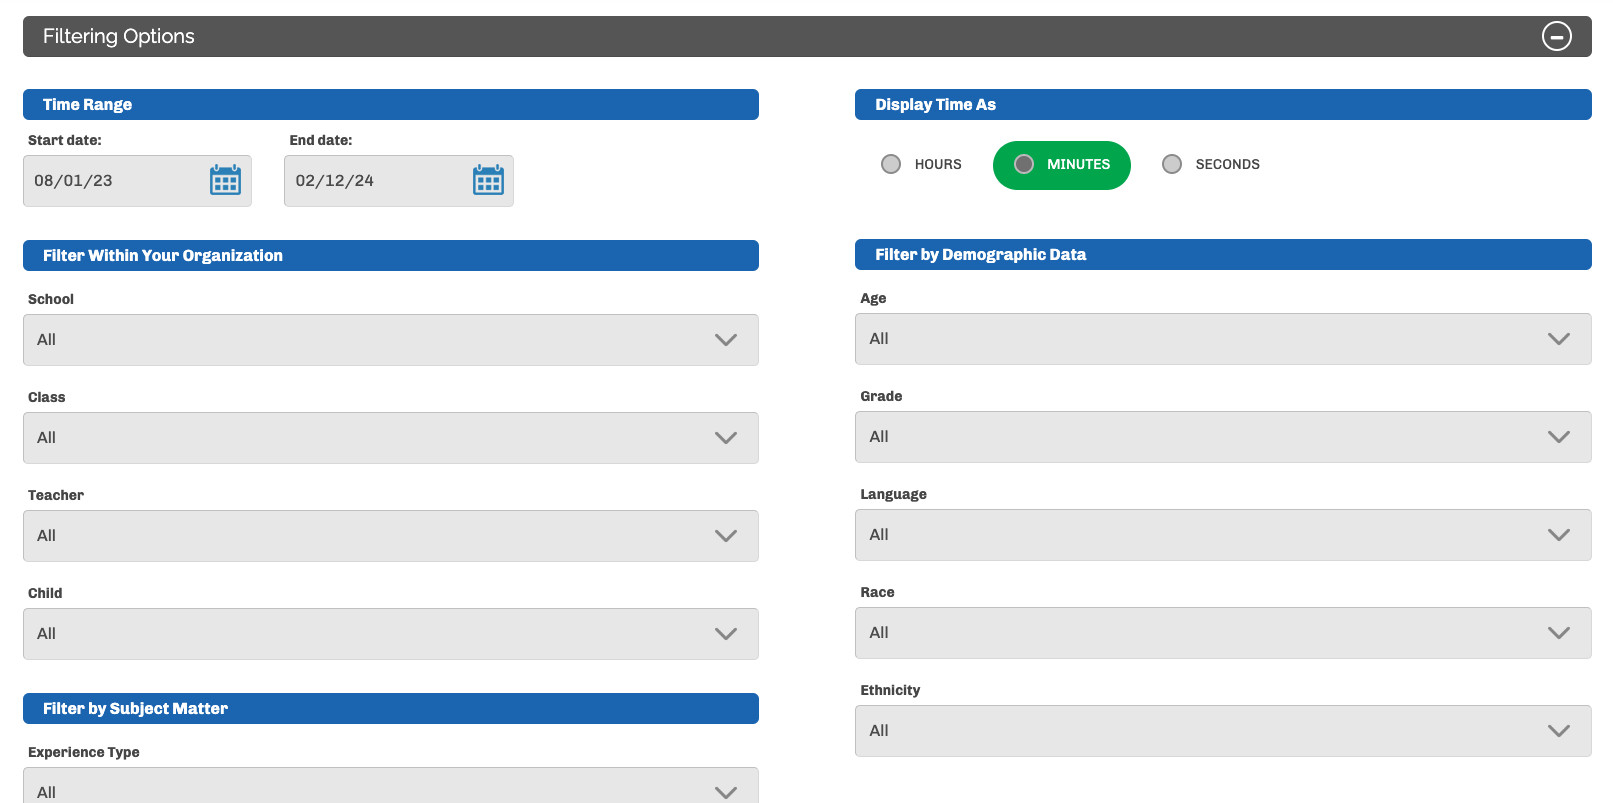Click the Filter by Demographic Data header
Image resolution: width=1613 pixels, height=803 pixels.
pyautogui.click(x=1223, y=254)
